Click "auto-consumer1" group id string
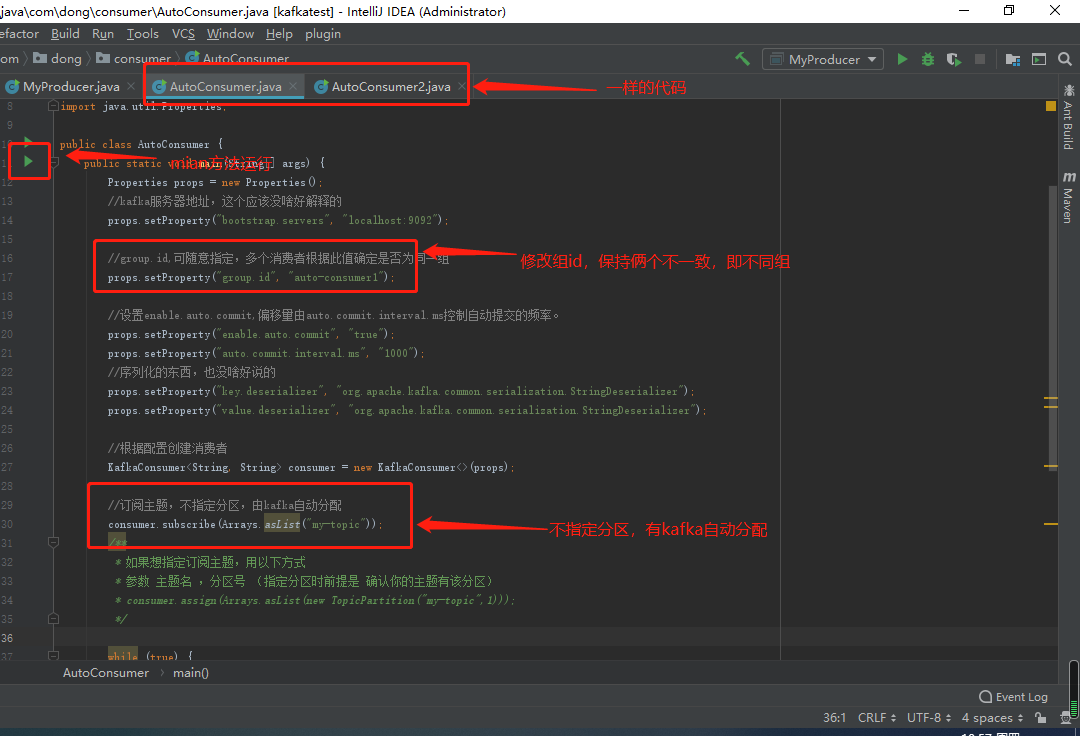The image size is (1080, 736). point(336,277)
